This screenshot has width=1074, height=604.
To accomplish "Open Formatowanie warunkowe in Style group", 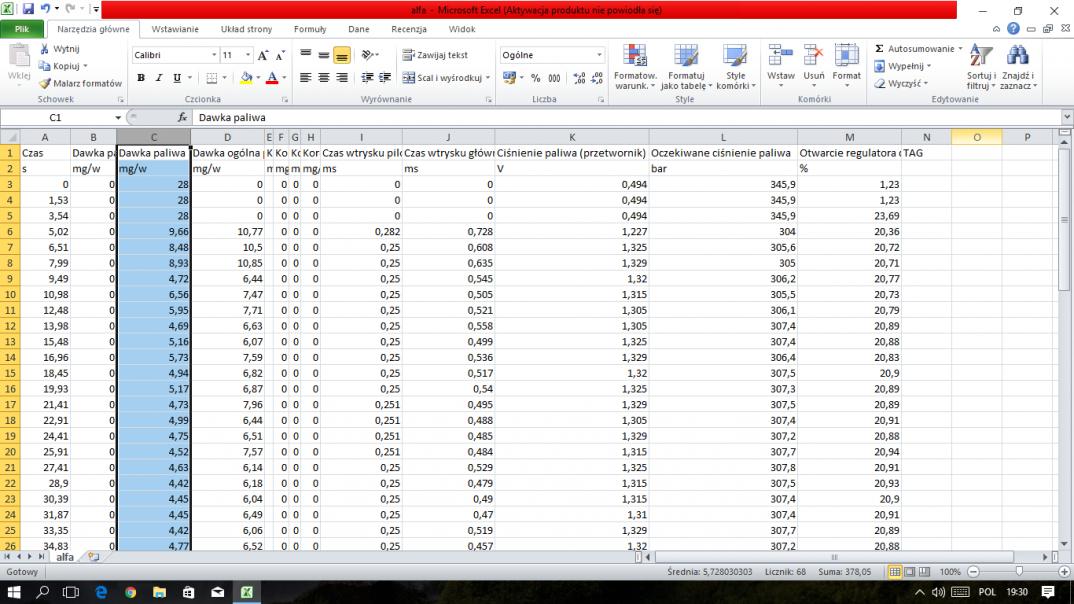I will (635, 67).
